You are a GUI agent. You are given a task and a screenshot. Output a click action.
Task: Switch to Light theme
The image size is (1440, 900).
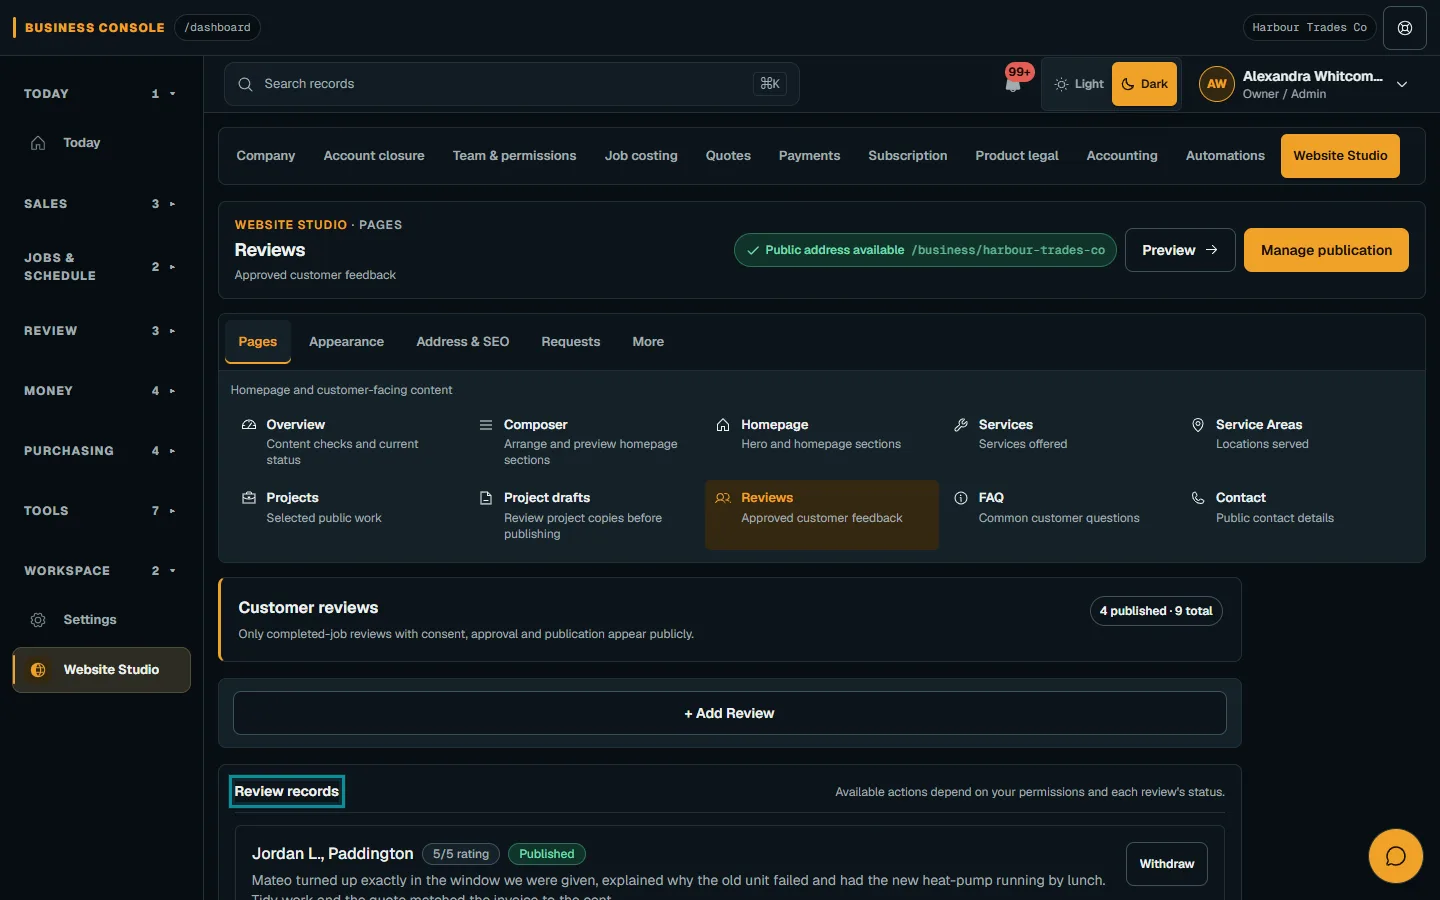coord(1079,84)
